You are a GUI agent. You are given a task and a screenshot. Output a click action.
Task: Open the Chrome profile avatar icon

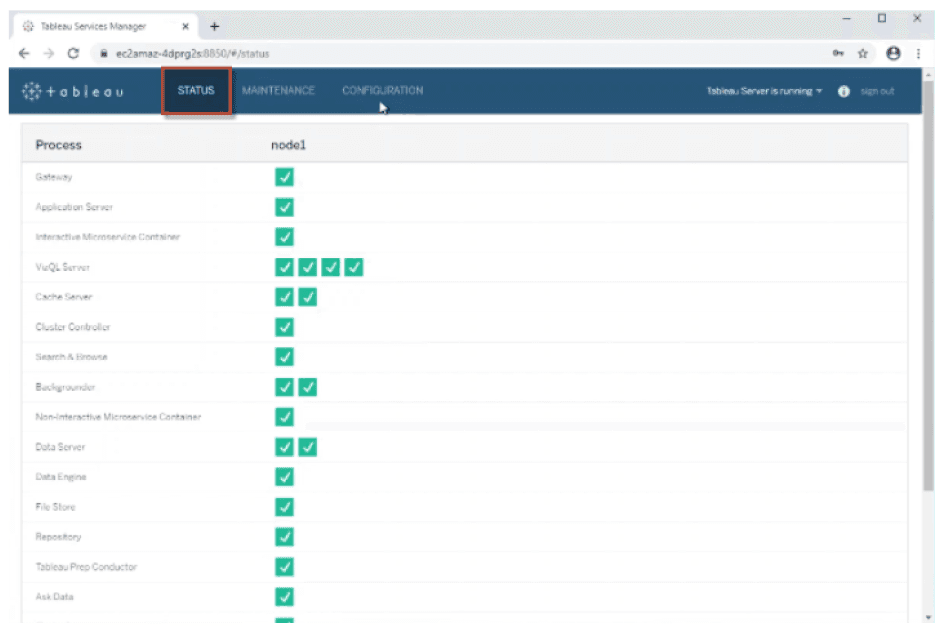coord(893,53)
